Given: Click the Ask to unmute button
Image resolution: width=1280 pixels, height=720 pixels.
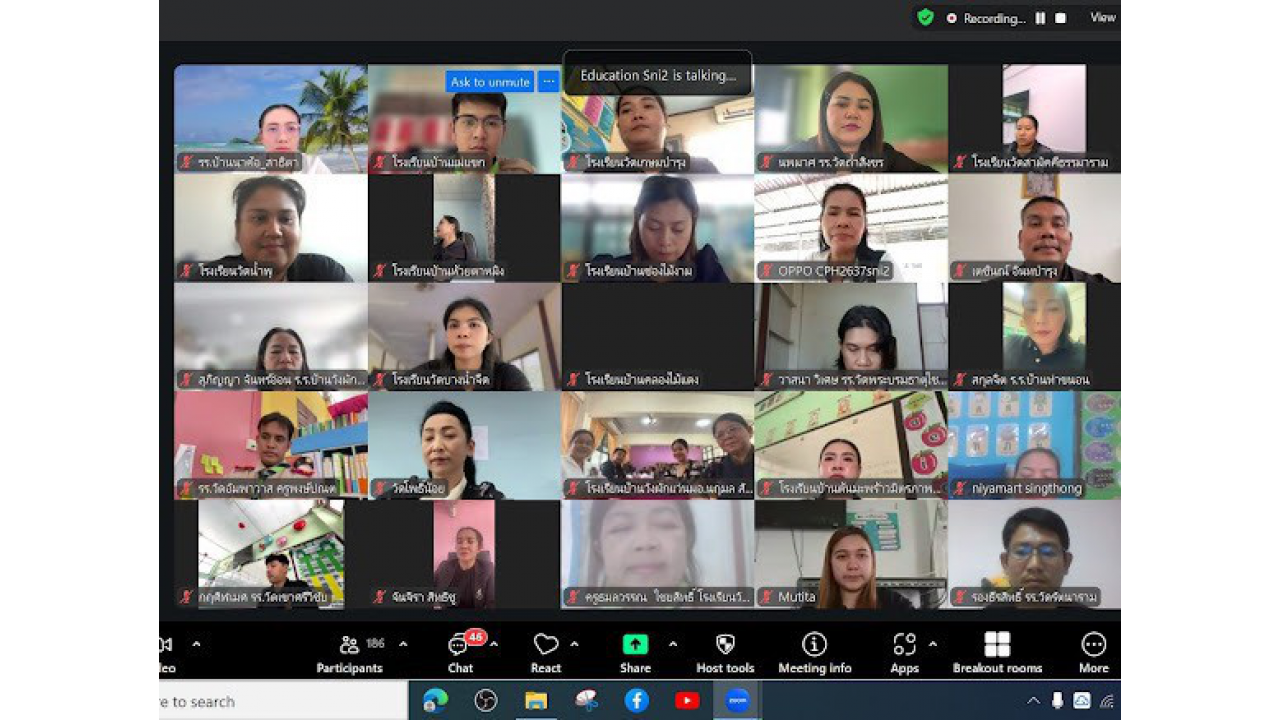Looking at the screenshot, I should coord(490,82).
